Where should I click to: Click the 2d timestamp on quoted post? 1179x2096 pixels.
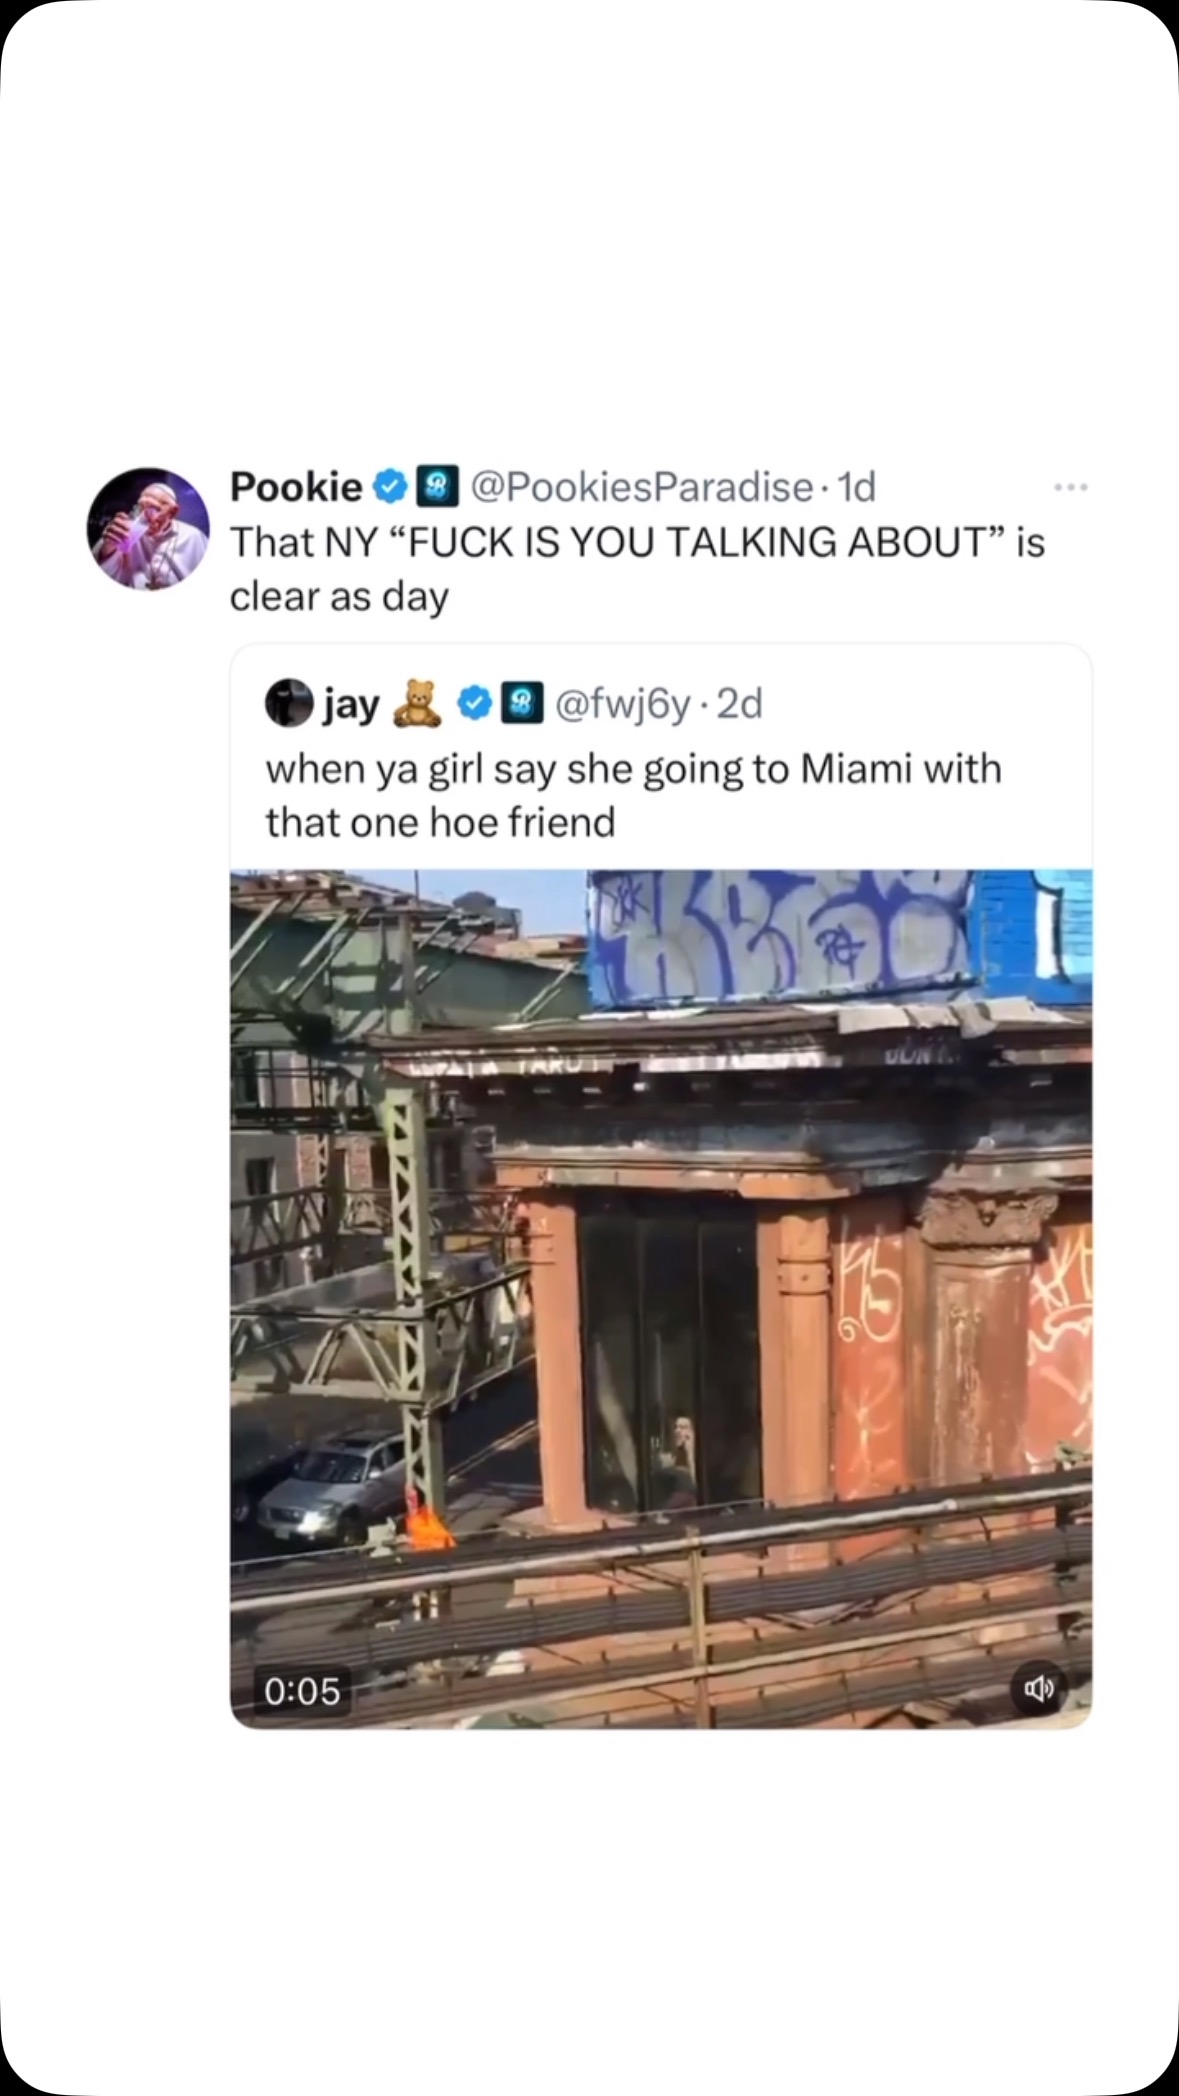pyautogui.click(x=740, y=704)
